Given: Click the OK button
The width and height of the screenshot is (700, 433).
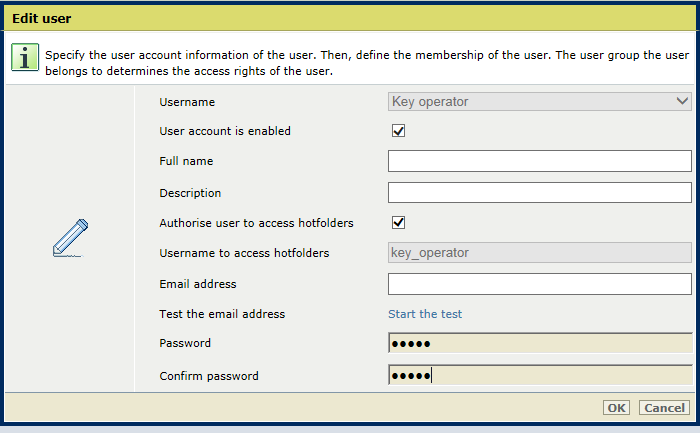Looking at the screenshot, I should click(616, 408).
